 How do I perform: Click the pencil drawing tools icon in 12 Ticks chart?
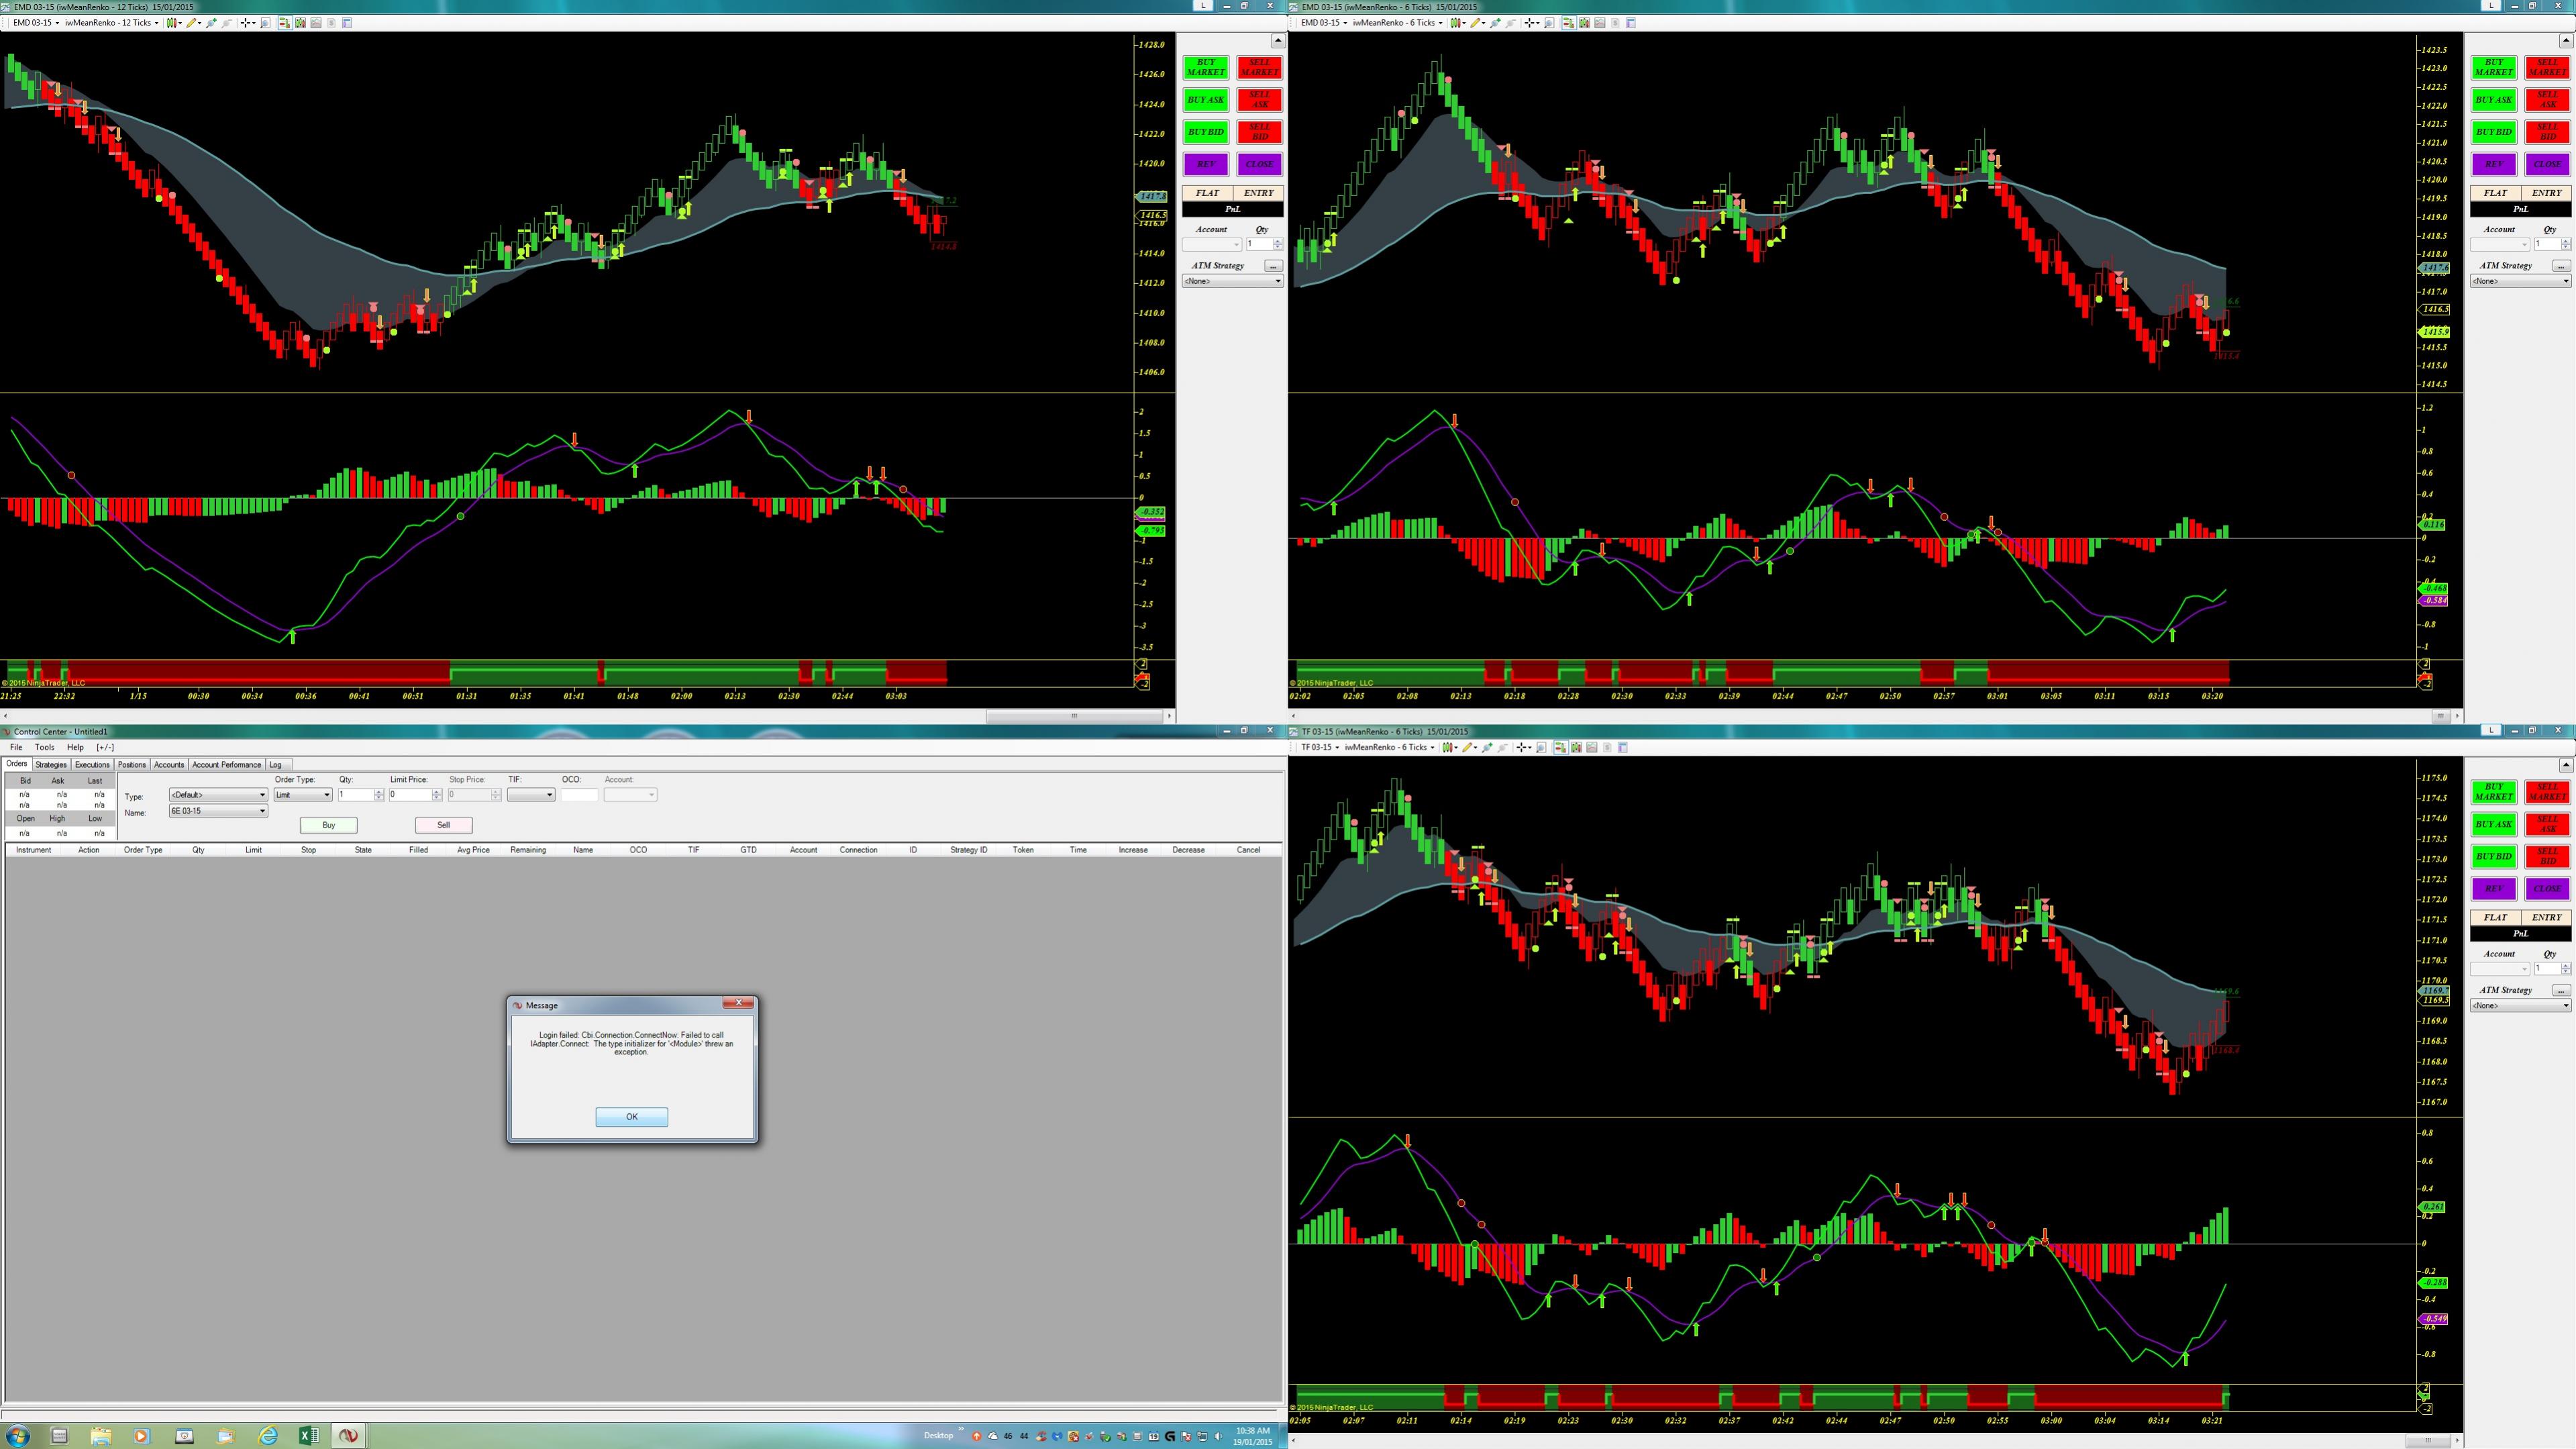coord(190,23)
